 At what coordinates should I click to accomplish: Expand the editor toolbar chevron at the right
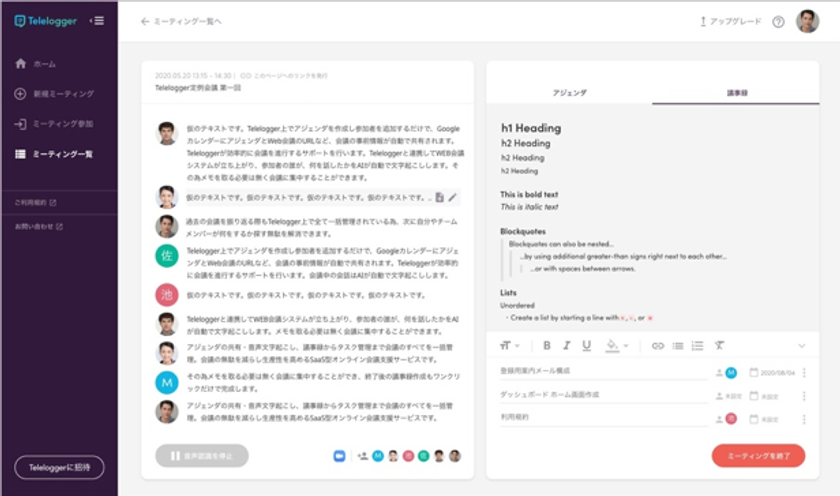point(802,346)
